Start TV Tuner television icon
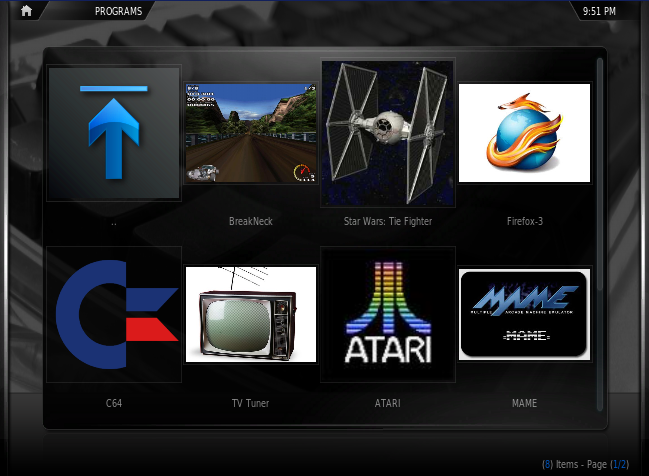This screenshot has width=649, height=476. 251,315
